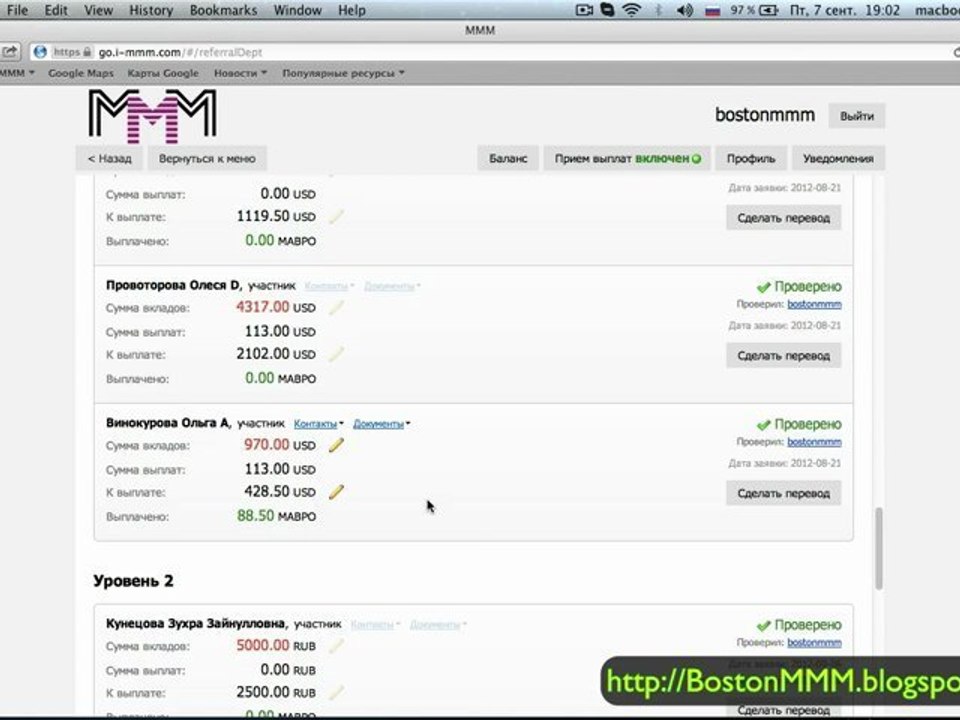Click pencil icon next to 1119.50 USD
This screenshot has width=960, height=720.
click(336, 217)
